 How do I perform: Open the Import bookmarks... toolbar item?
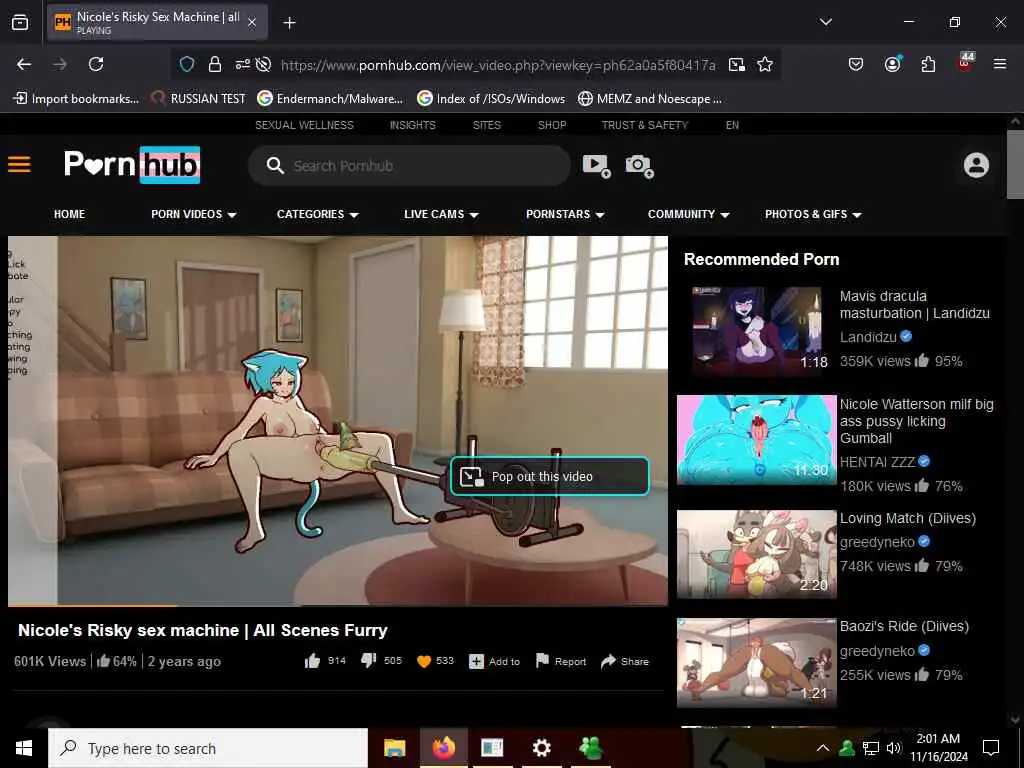pyautogui.click(x=76, y=99)
